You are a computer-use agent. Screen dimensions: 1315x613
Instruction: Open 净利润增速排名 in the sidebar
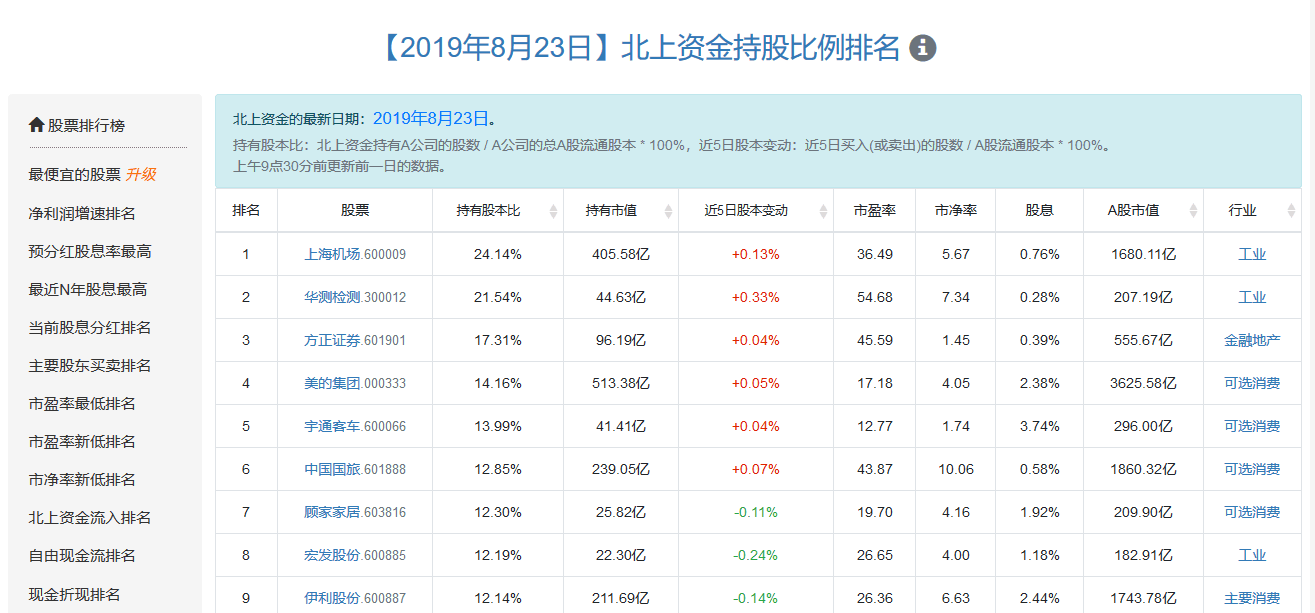pyautogui.click(x=82, y=213)
